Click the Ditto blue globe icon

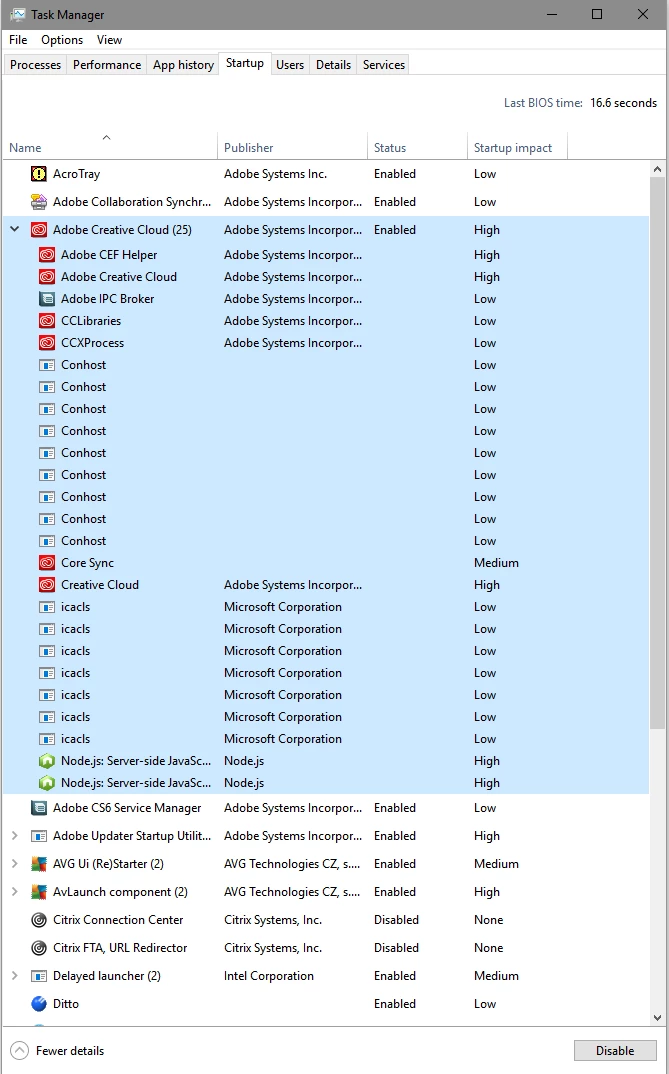39,1004
